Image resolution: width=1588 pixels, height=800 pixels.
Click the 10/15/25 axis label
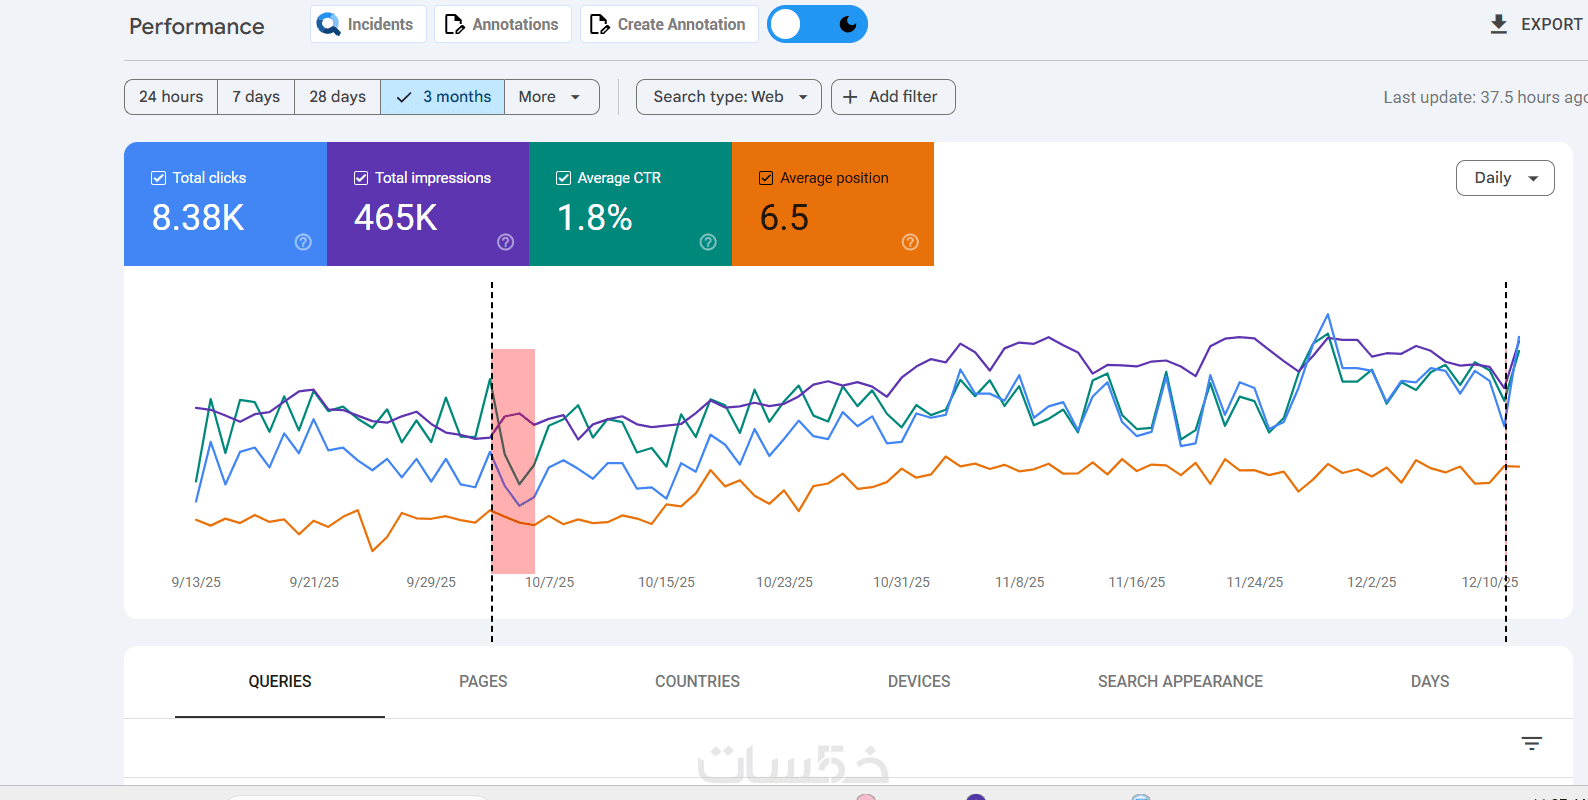click(x=667, y=582)
